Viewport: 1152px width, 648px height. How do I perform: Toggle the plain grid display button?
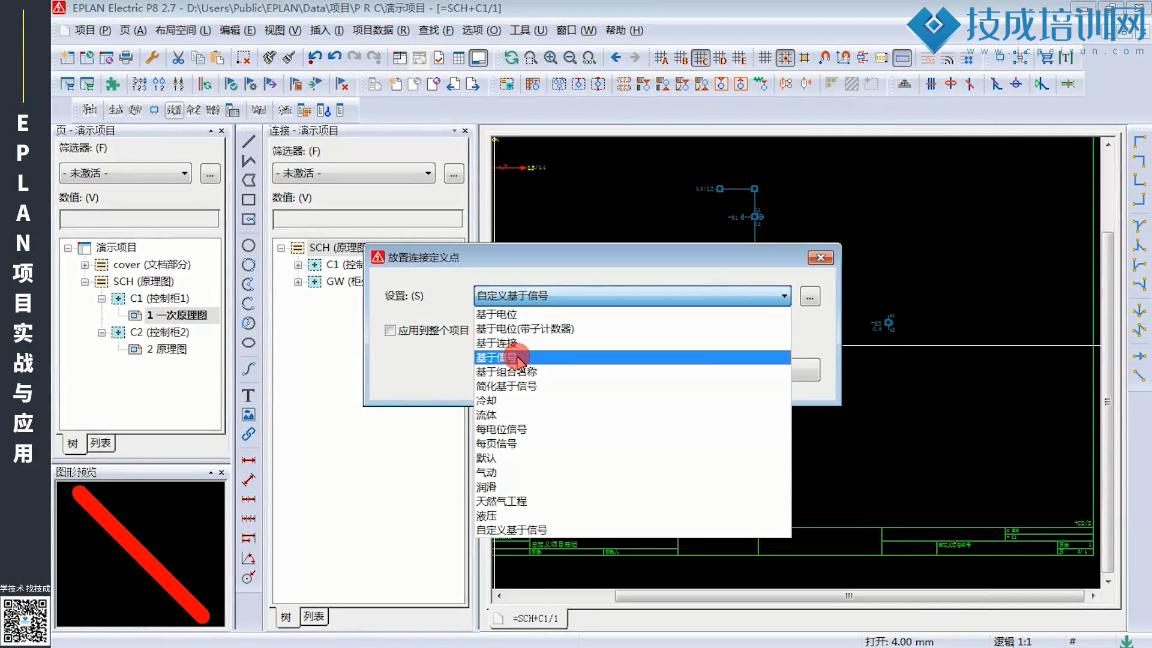765,57
